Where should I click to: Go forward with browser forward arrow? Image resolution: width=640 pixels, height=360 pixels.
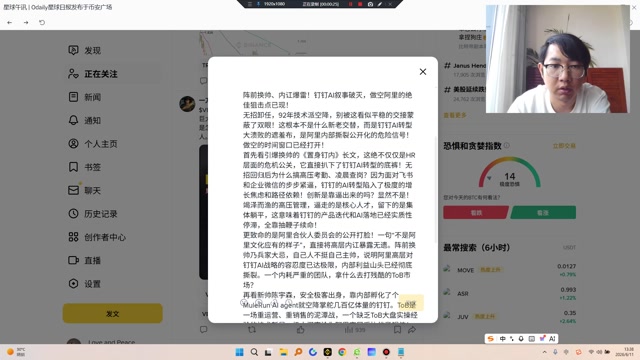pos(26,22)
